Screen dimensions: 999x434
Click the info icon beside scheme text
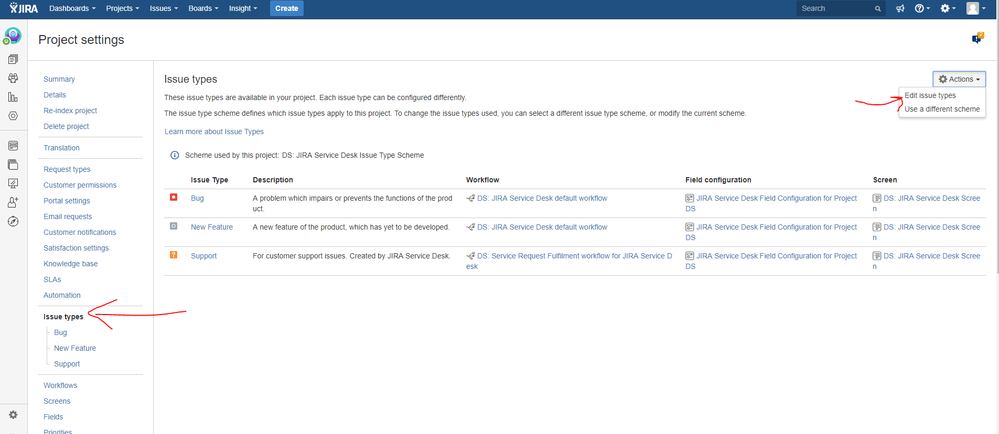click(175, 155)
